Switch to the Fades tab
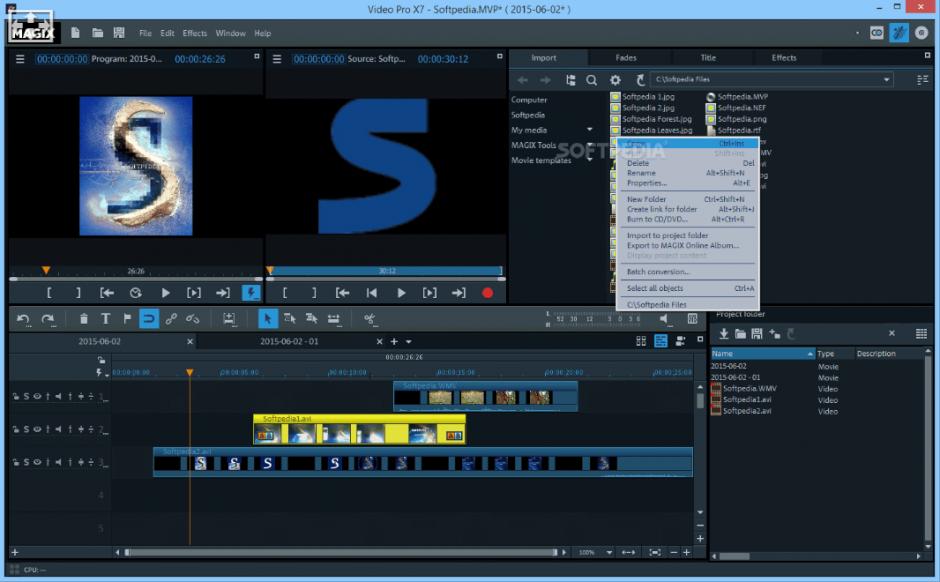This screenshot has width=940, height=582. pos(626,58)
